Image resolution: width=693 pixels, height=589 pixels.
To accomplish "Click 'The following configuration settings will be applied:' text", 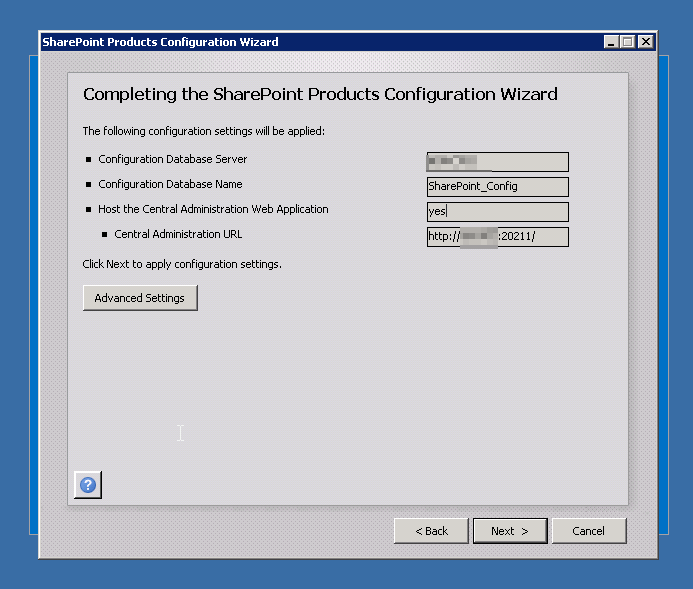I will [x=204, y=131].
